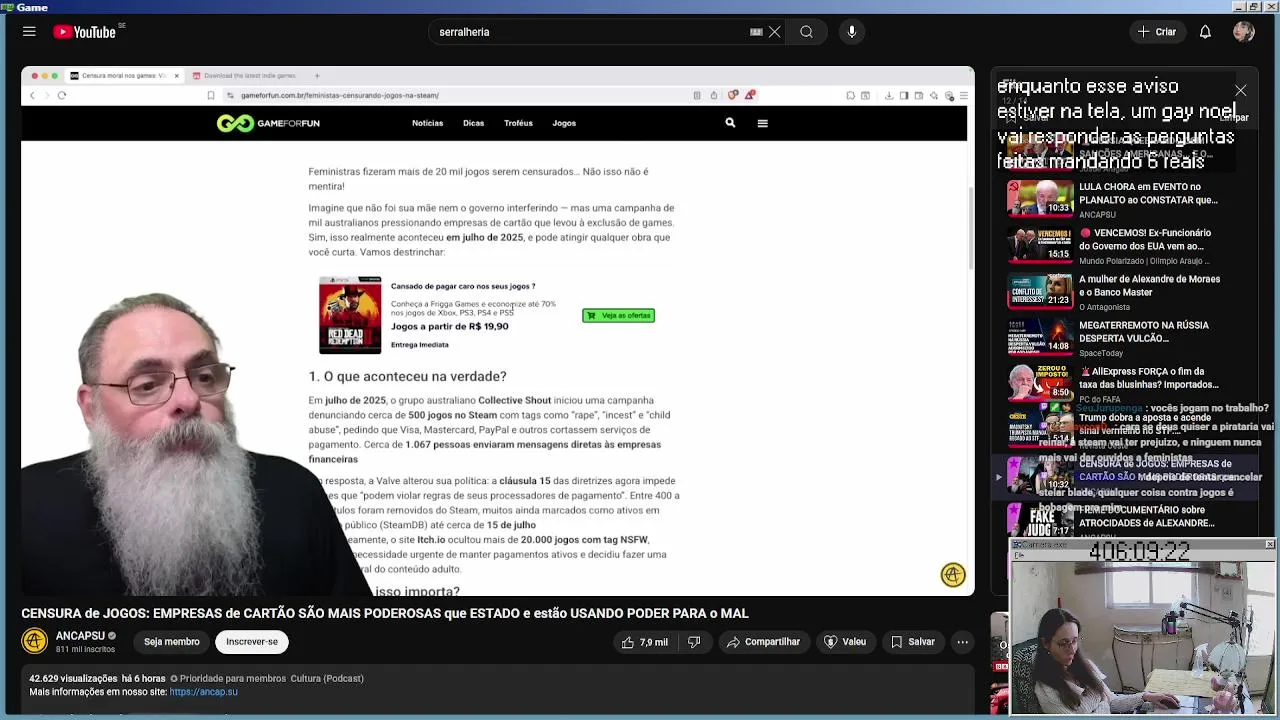
Task: Click the Inscrever-se subscribe button
Action: (x=252, y=642)
